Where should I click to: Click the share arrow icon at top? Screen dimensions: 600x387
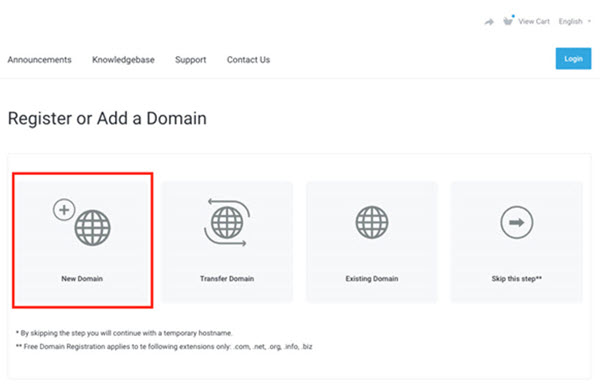[489, 22]
